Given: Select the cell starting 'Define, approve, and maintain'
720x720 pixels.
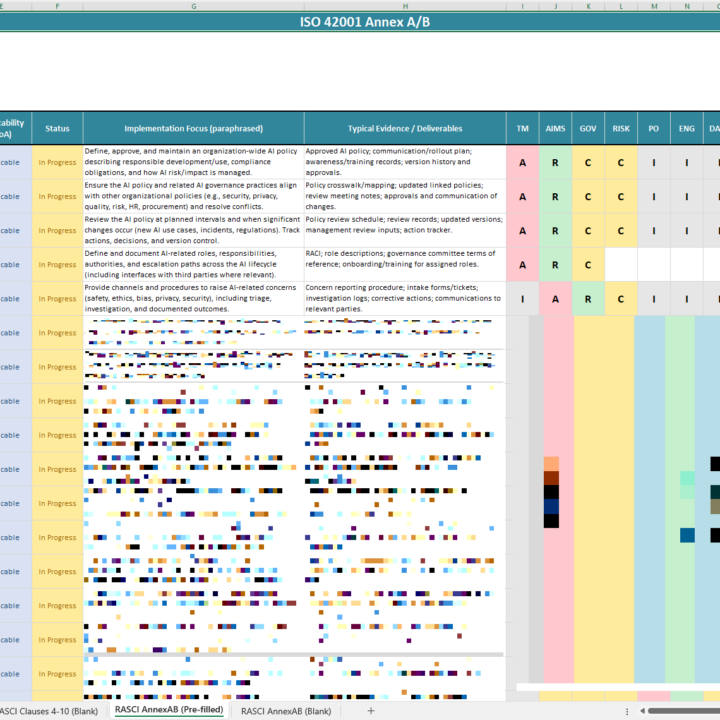Looking at the screenshot, I should click(x=194, y=162).
